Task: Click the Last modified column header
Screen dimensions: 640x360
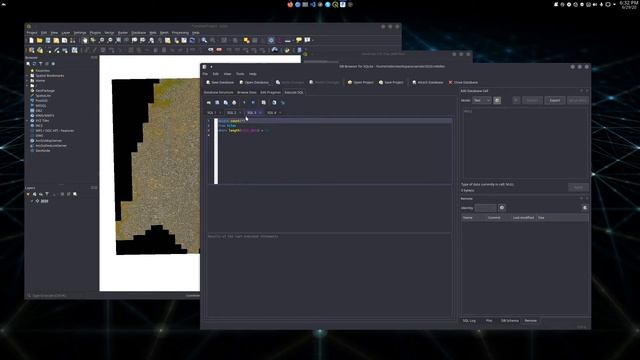Action: click(x=523, y=218)
